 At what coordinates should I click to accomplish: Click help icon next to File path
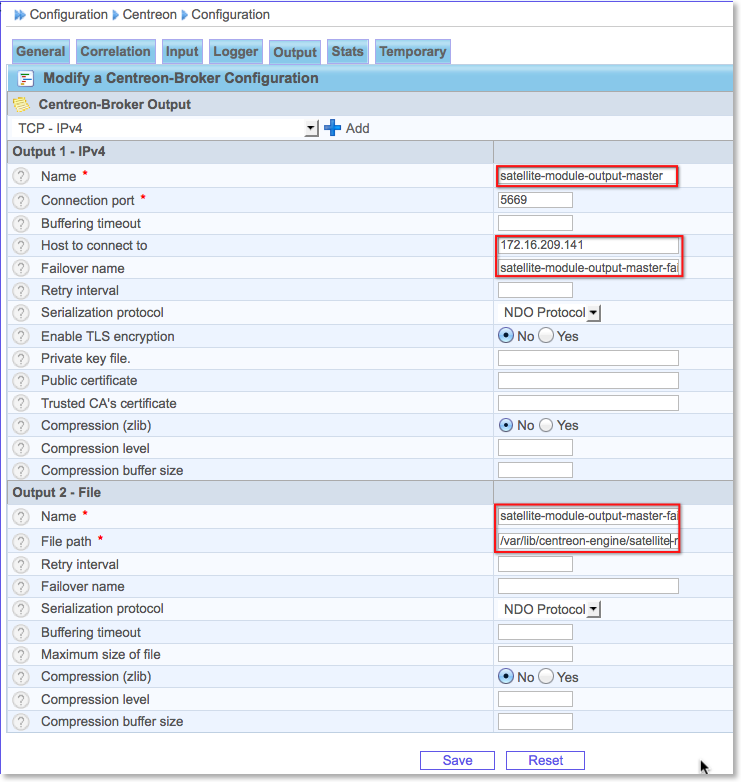pyautogui.click(x=21, y=542)
